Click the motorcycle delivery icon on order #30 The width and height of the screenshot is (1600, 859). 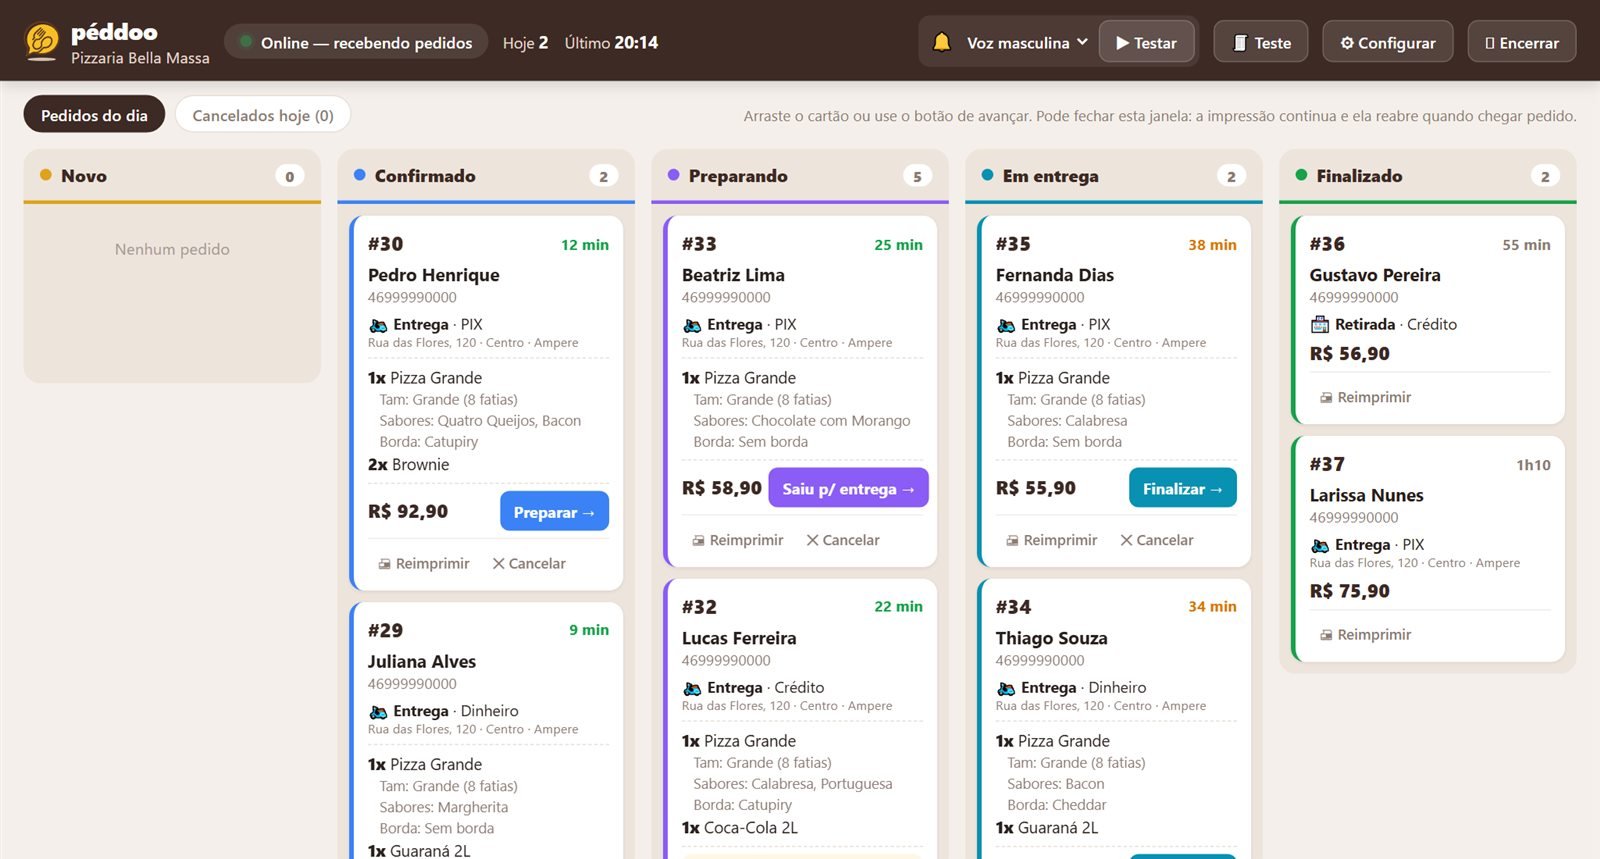pyautogui.click(x=378, y=325)
